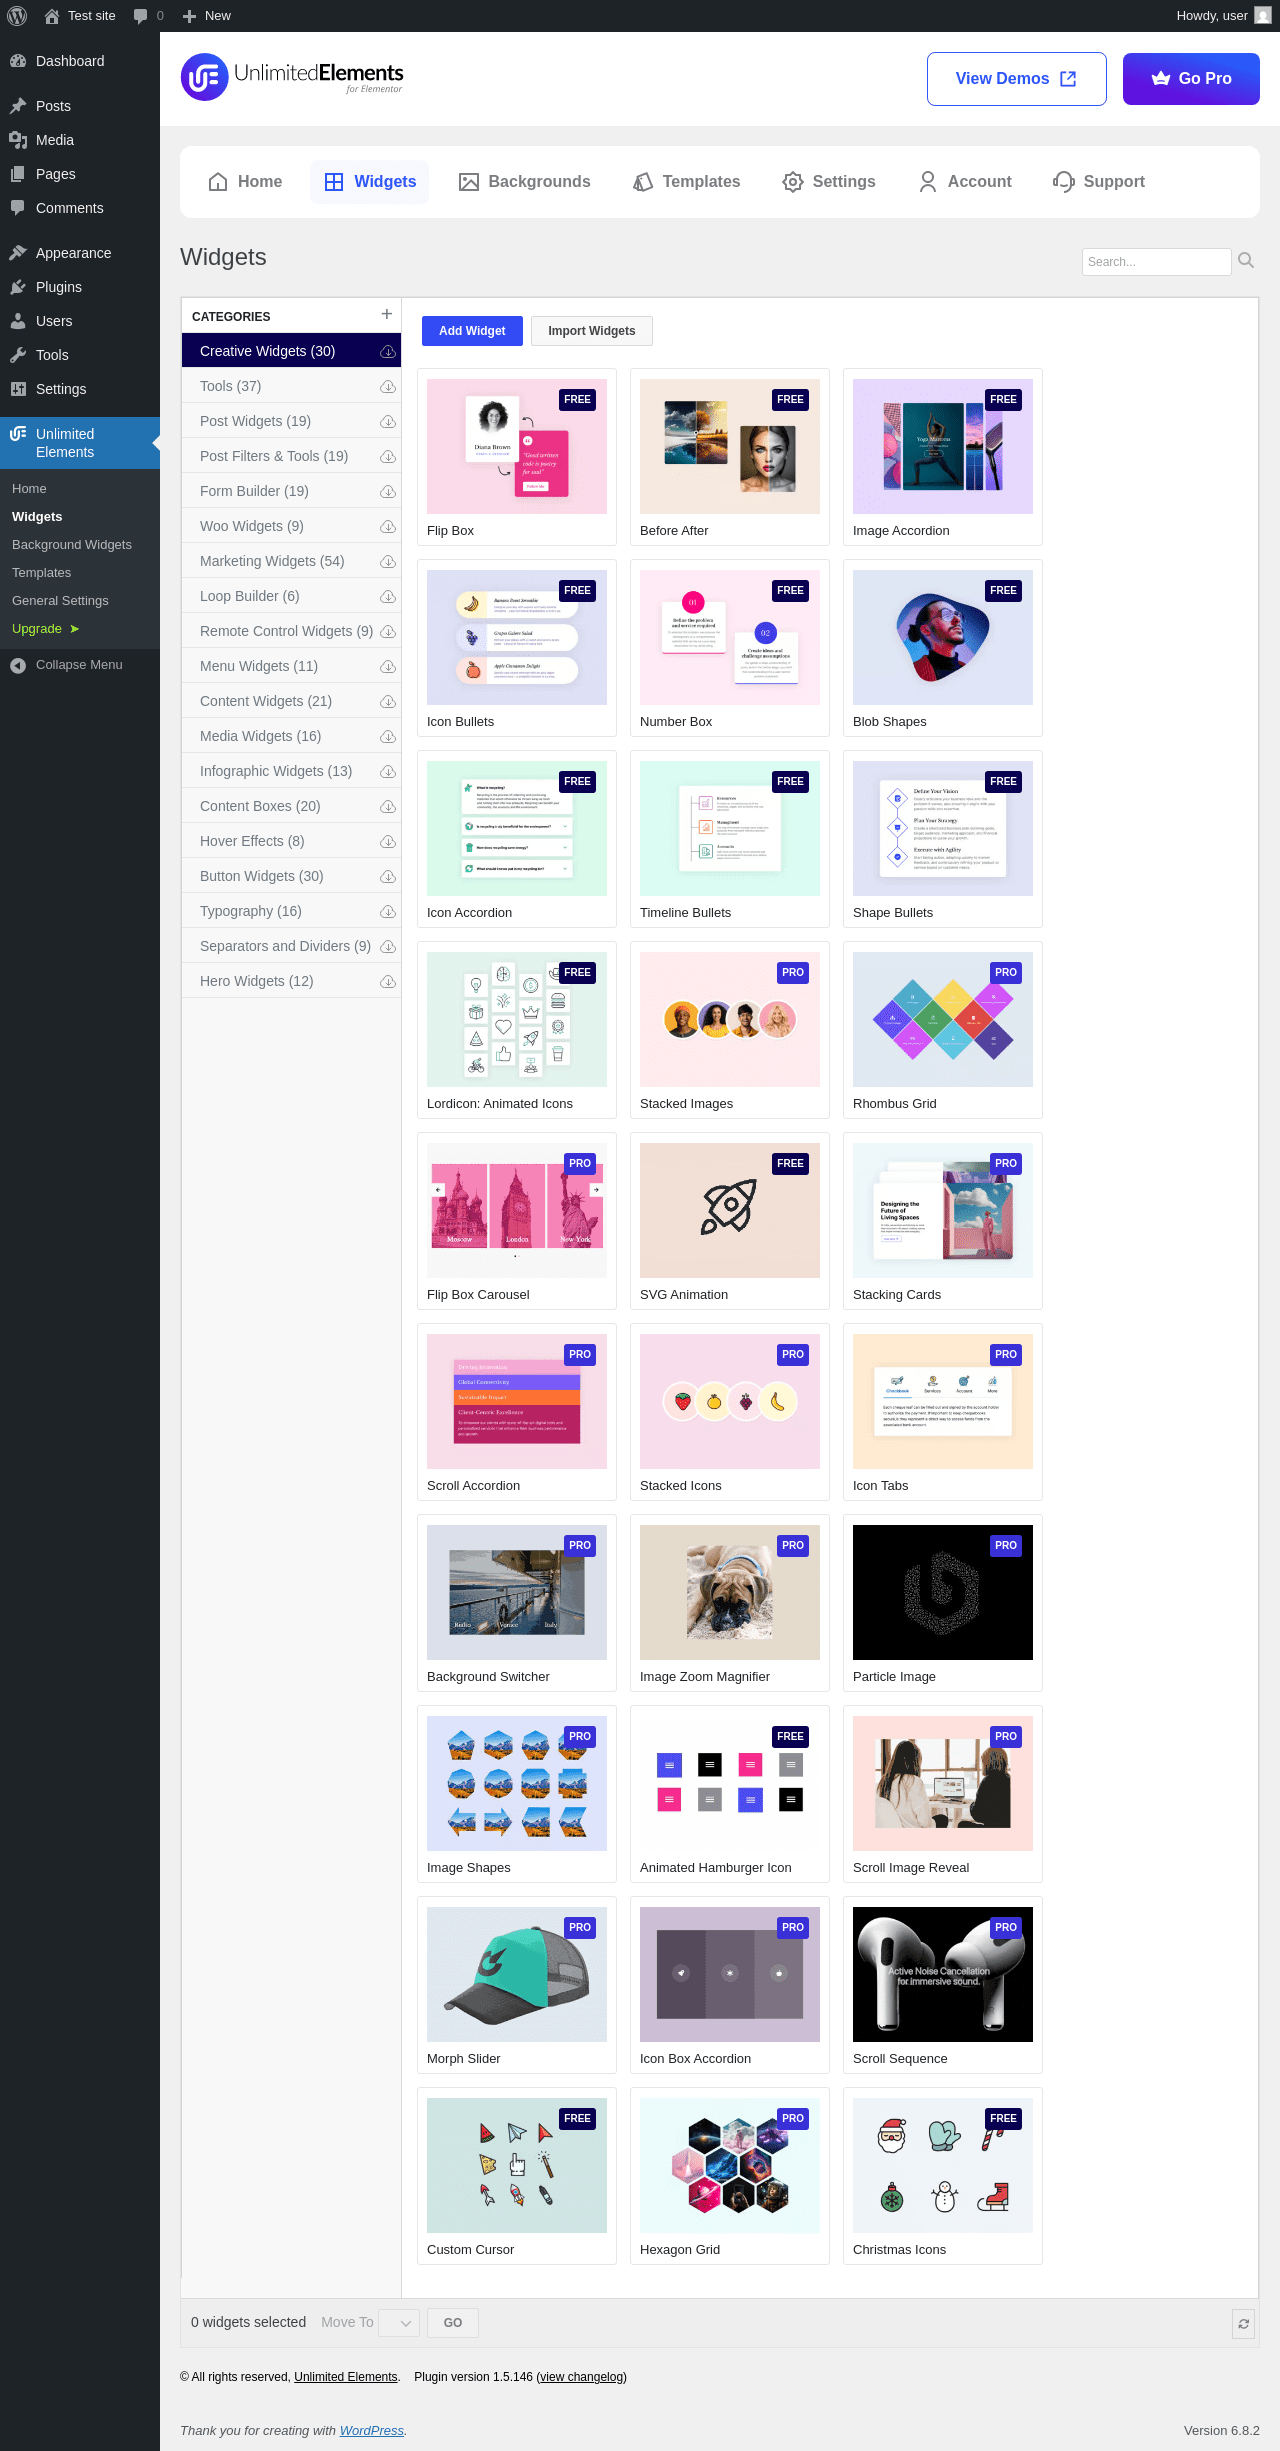The height and width of the screenshot is (2451, 1280).
Task: Select the Stacked Images widget card
Action: 730,1030
